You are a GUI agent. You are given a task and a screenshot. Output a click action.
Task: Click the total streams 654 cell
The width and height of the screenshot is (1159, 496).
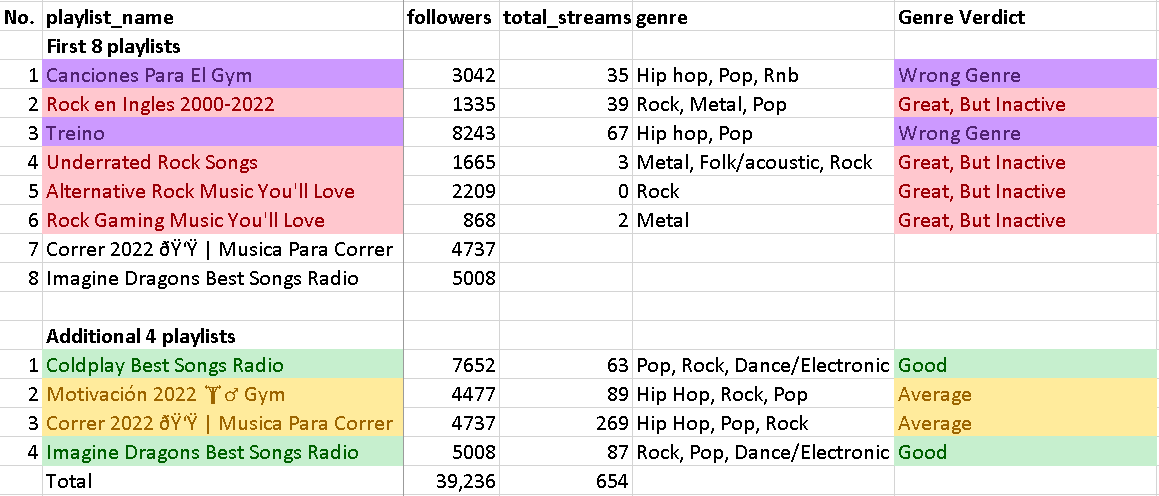point(566,481)
